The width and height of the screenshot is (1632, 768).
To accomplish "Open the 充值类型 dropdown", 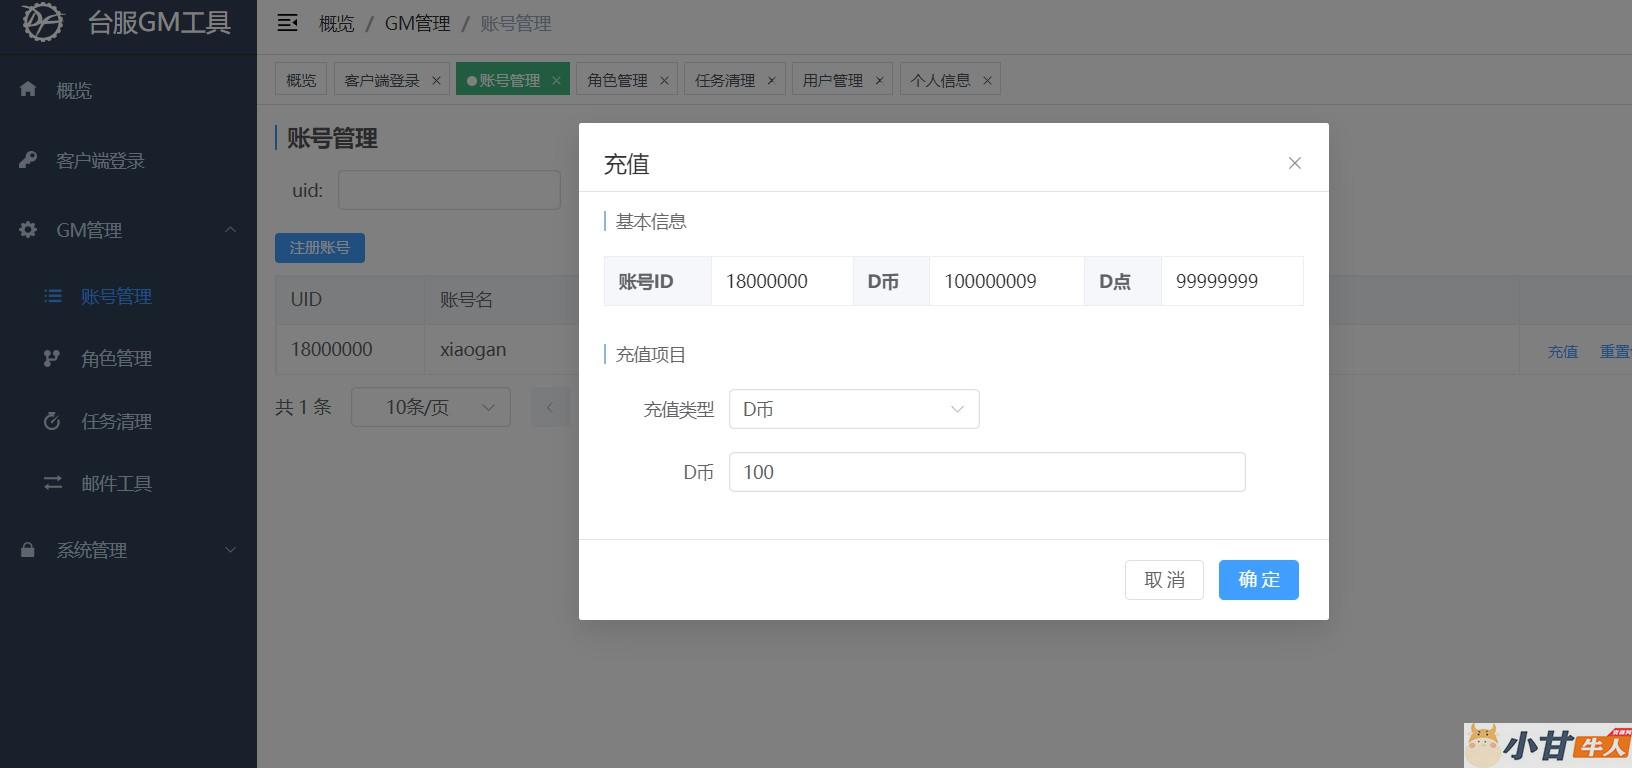I will click(x=854, y=409).
